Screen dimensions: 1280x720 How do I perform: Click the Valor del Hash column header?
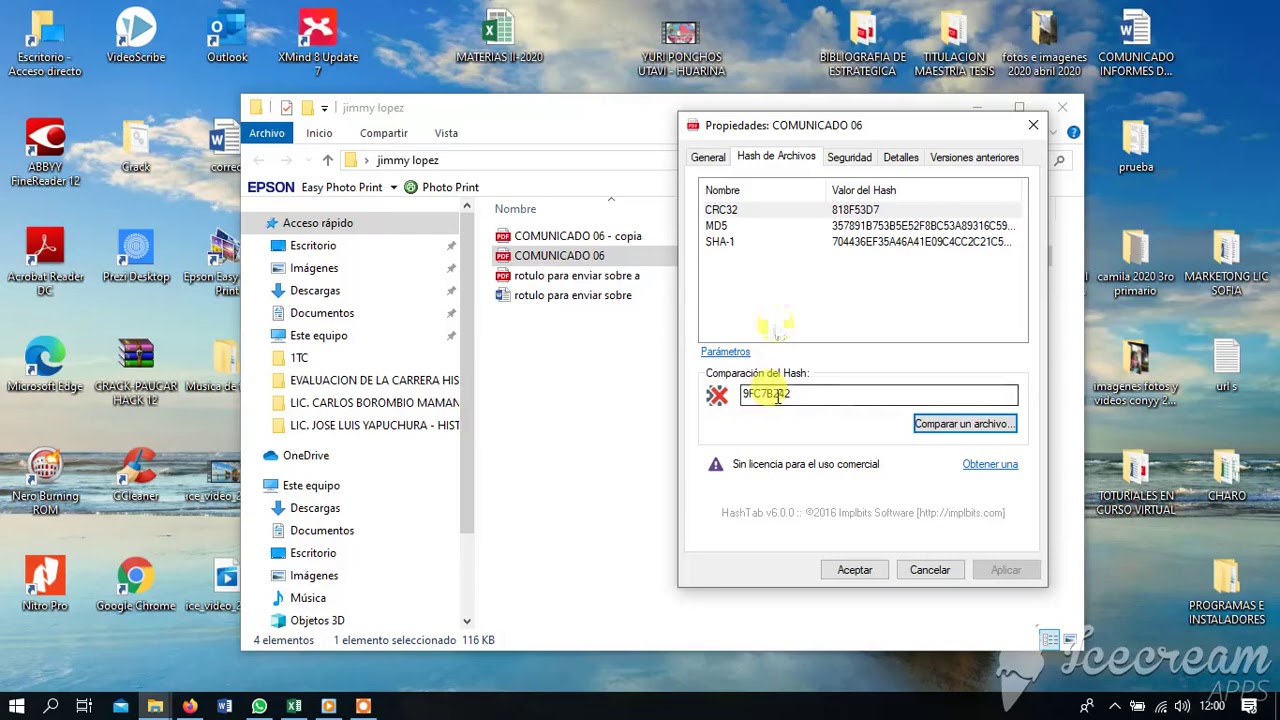point(926,190)
